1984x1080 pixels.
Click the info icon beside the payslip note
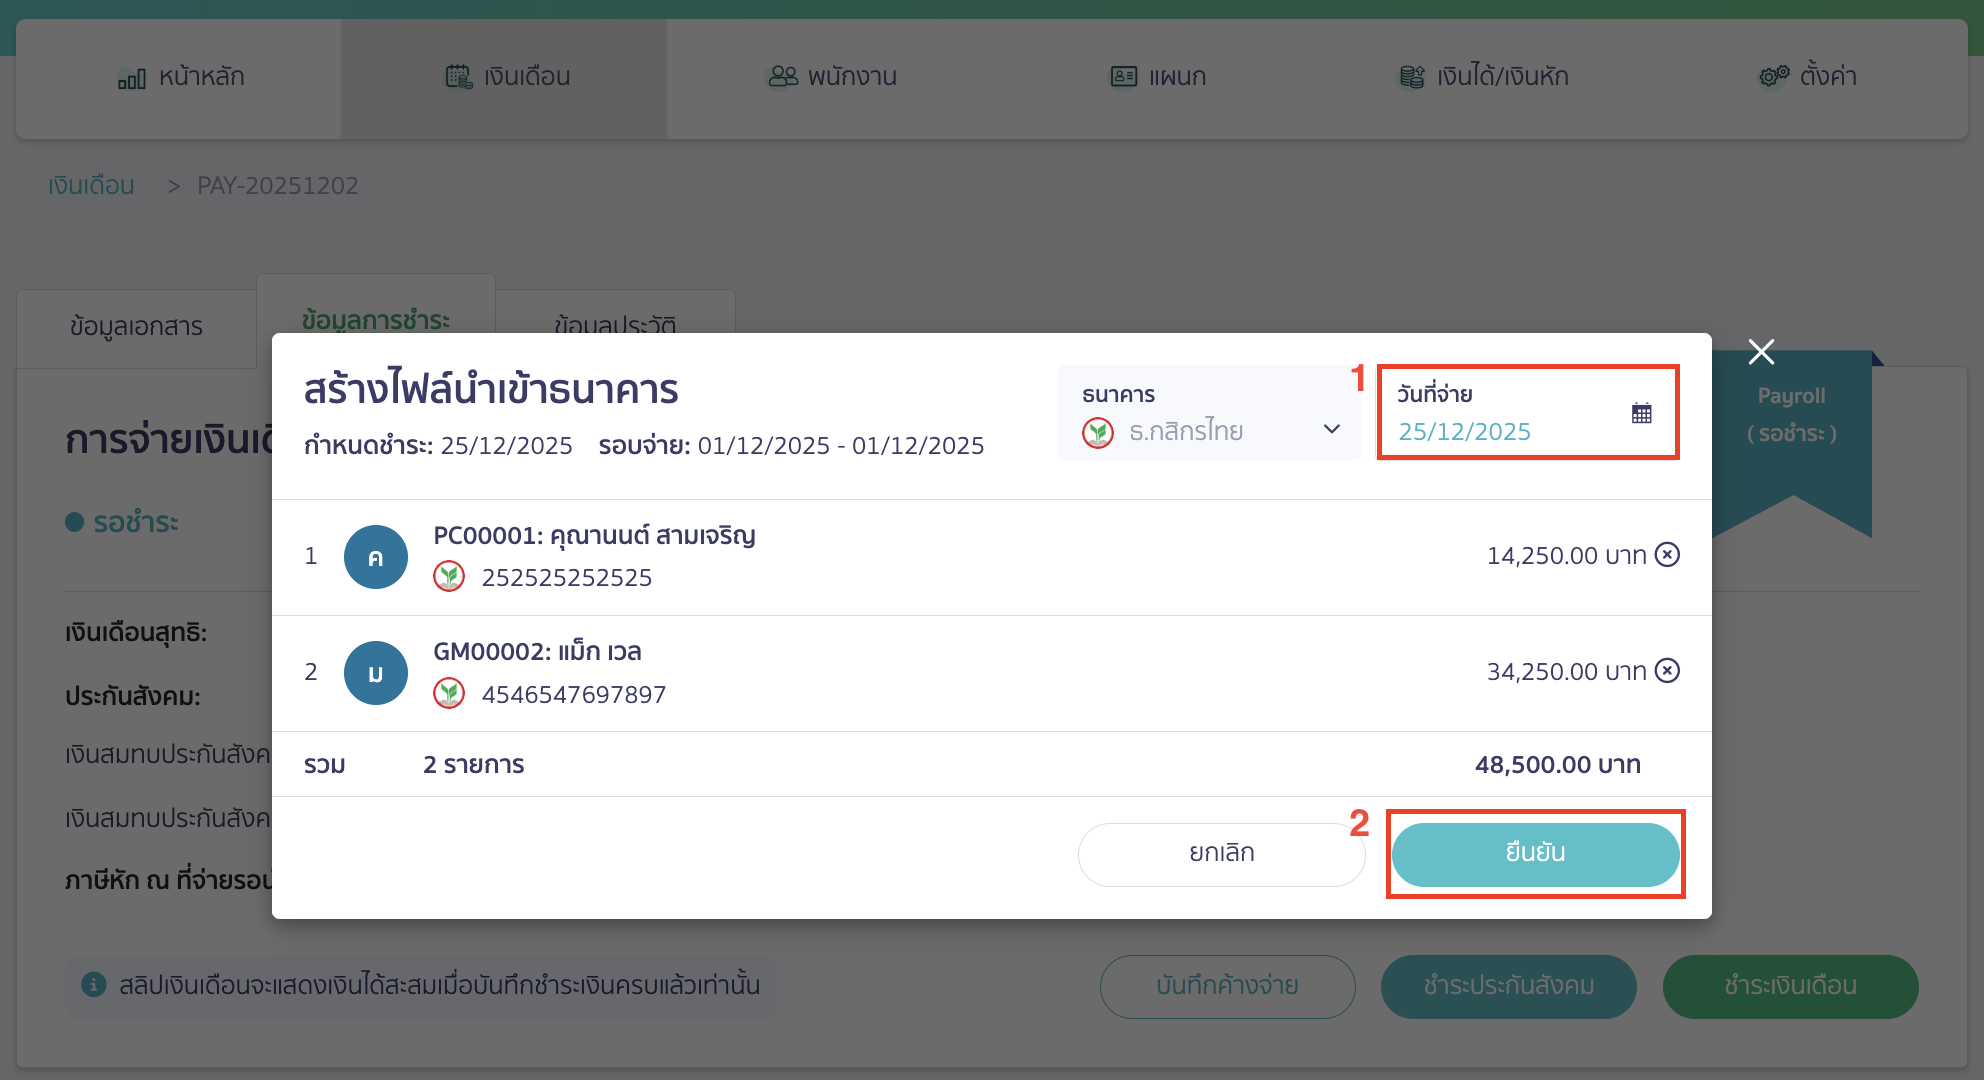[x=93, y=986]
